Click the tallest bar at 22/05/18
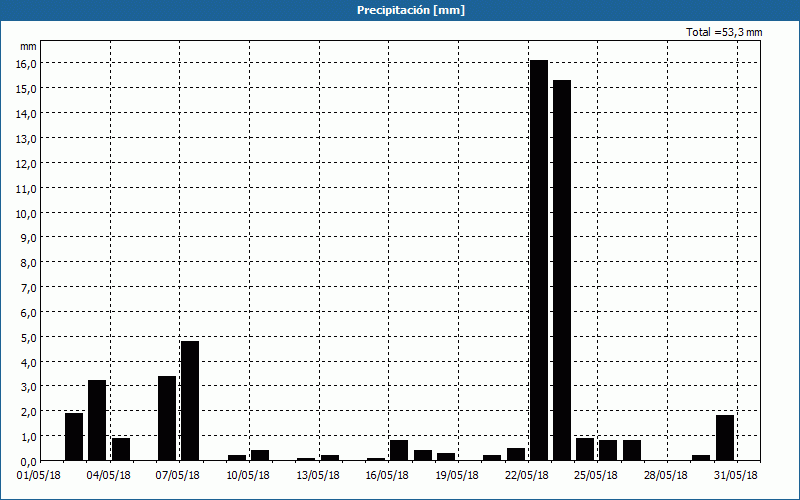 pos(539,260)
